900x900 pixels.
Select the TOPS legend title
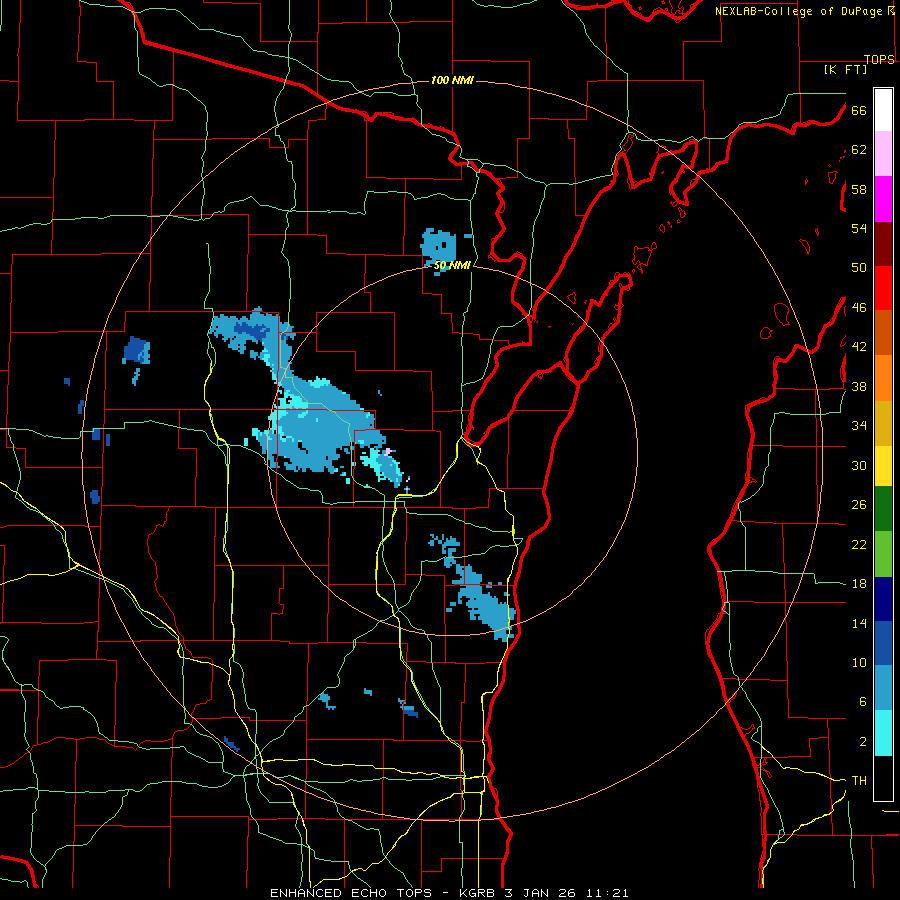[x=879, y=59]
